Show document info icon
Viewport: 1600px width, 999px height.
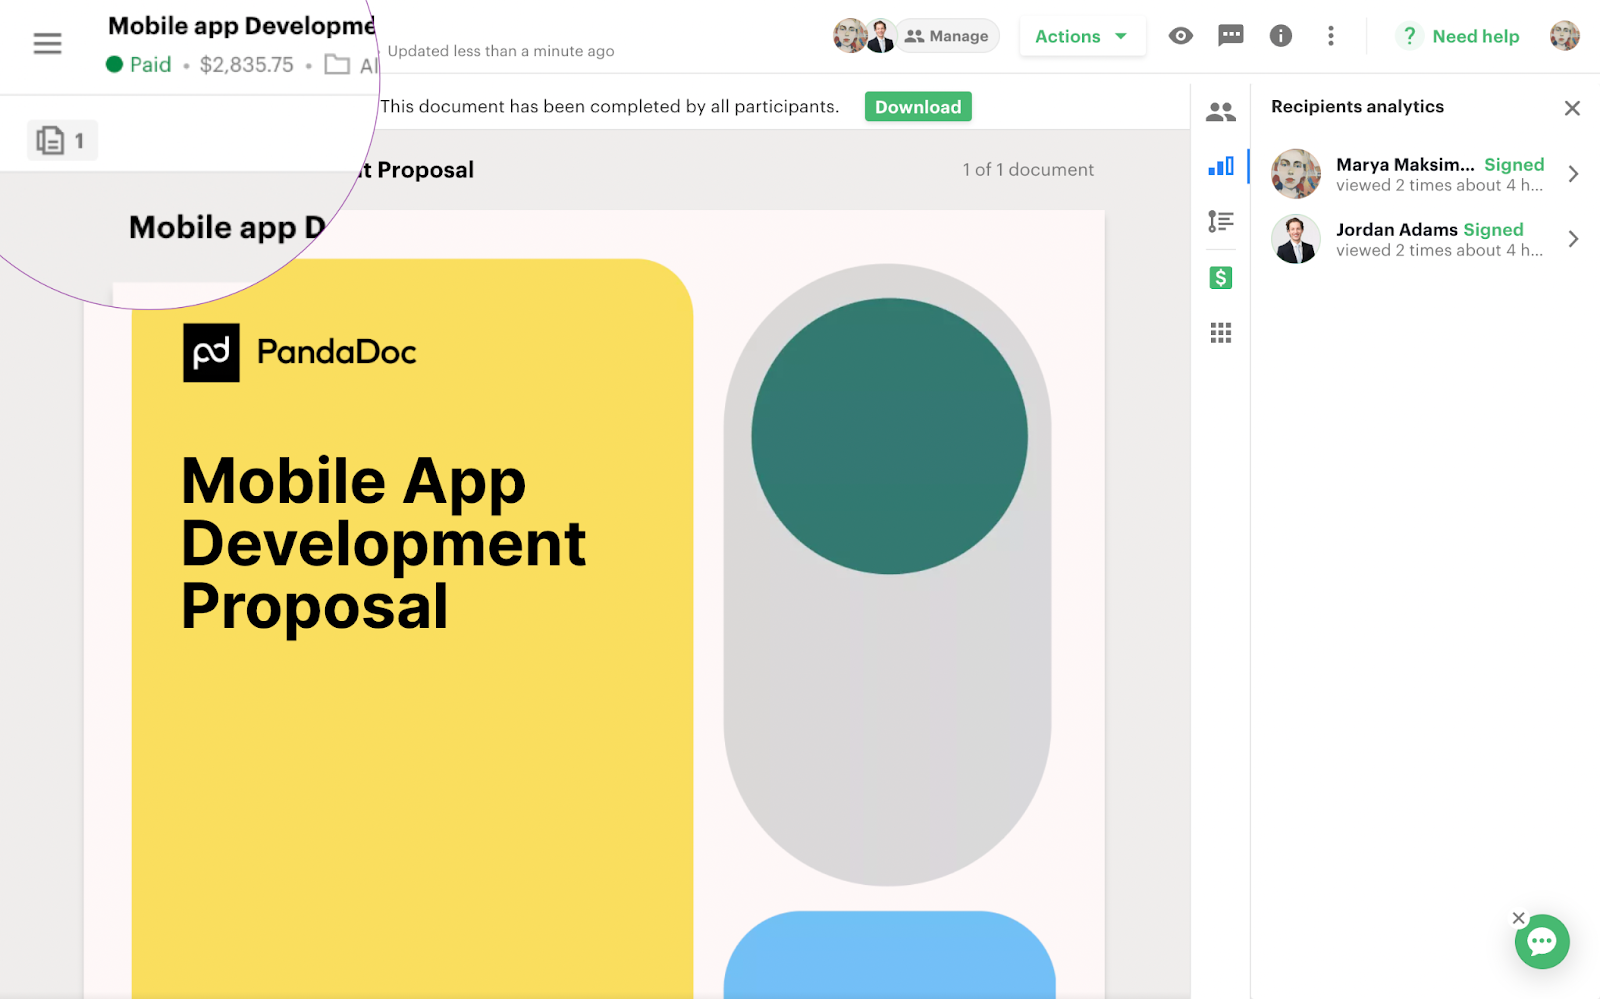click(x=1281, y=36)
